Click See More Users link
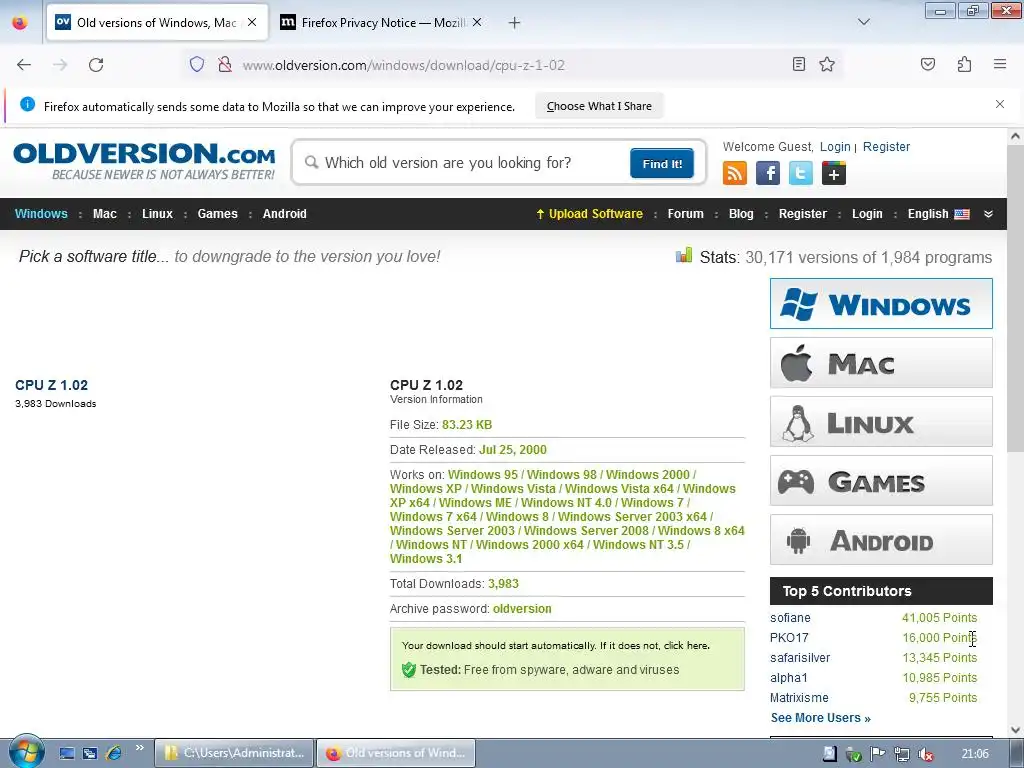Image resolution: width=1024 pixels, height=768 pixels. coord(820,718)
